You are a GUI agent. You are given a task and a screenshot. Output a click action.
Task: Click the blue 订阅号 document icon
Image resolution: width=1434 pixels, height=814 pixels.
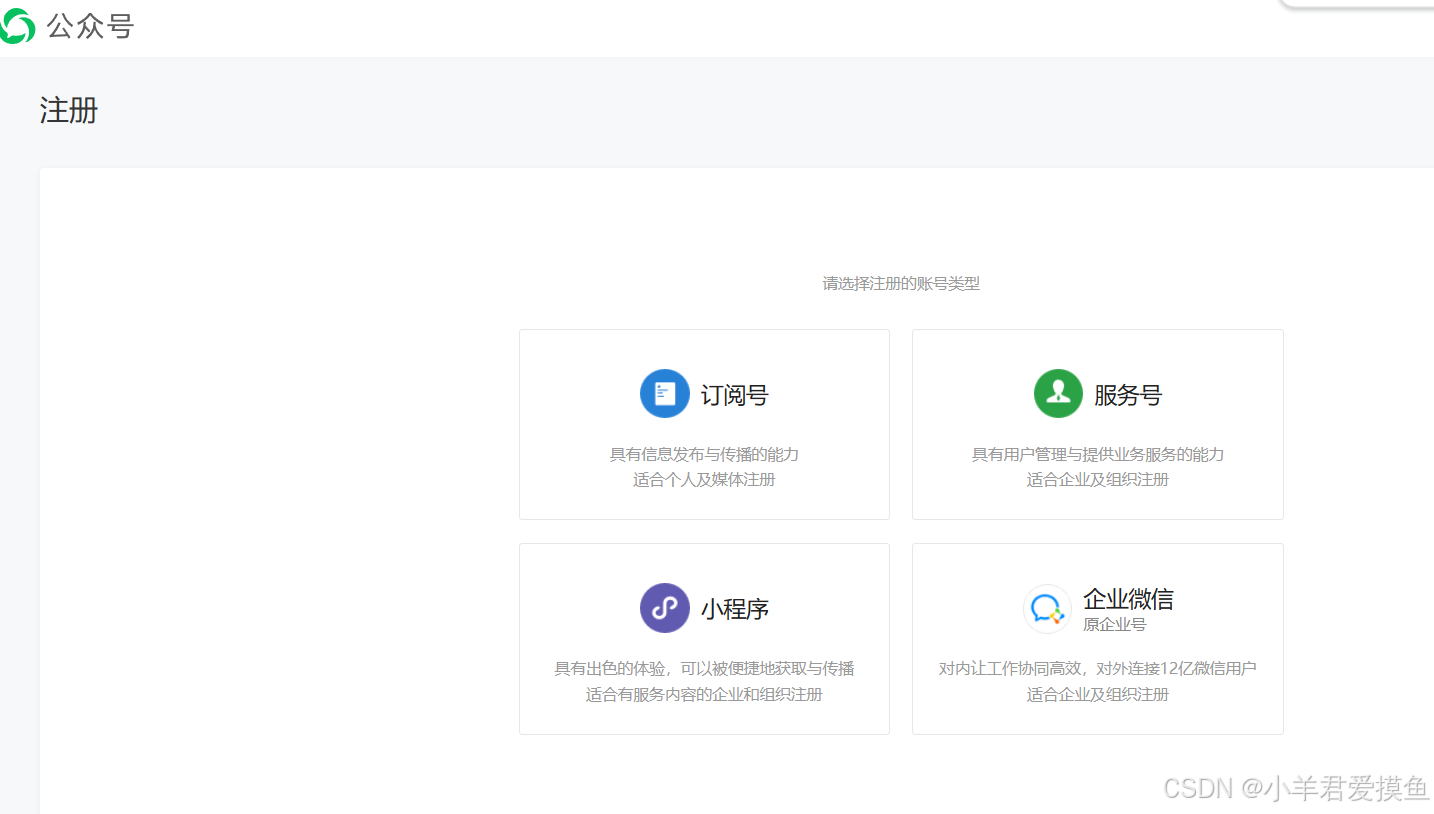click(x=665, y=393)
